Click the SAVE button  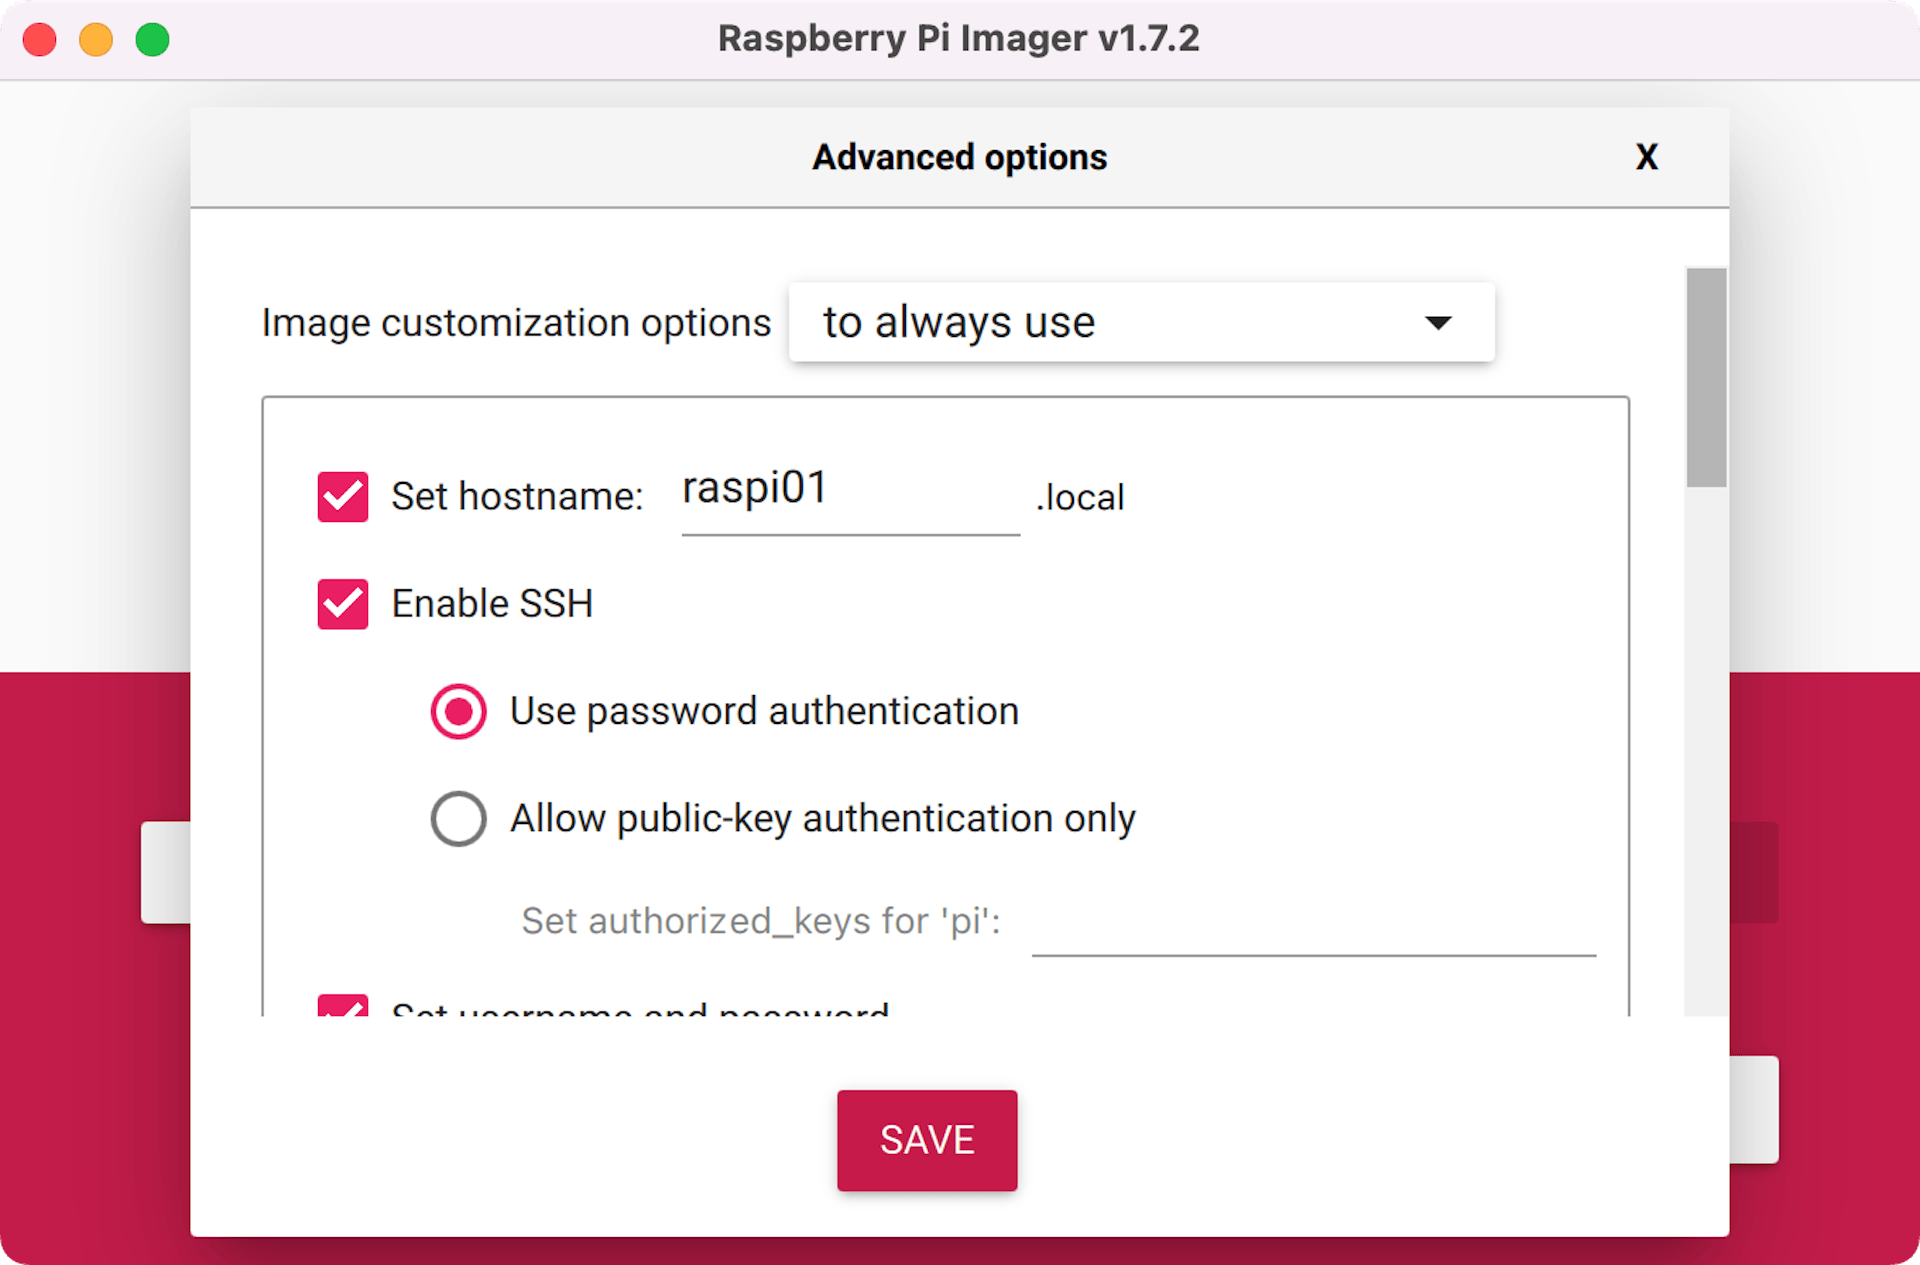926,1140
